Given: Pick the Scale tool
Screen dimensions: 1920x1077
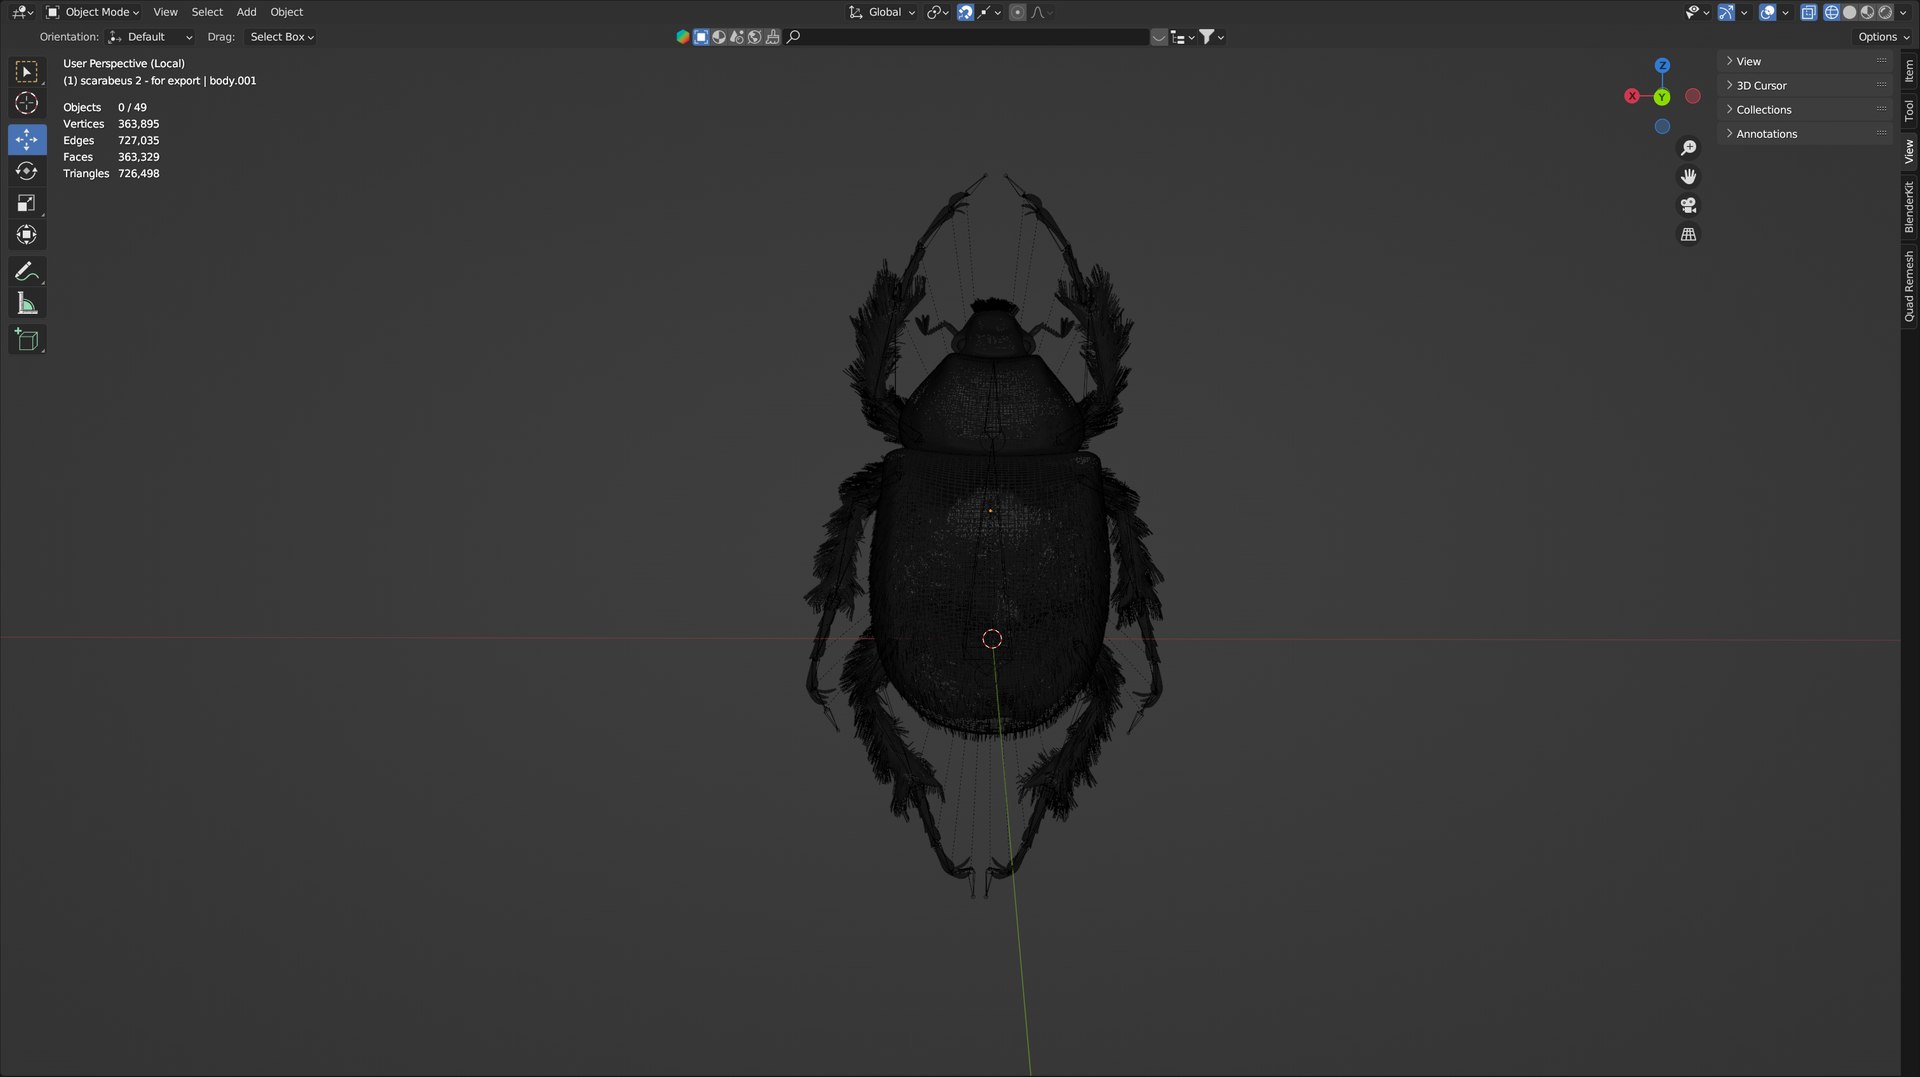Looking at the screenshot, I should click(x=27, y=203).
